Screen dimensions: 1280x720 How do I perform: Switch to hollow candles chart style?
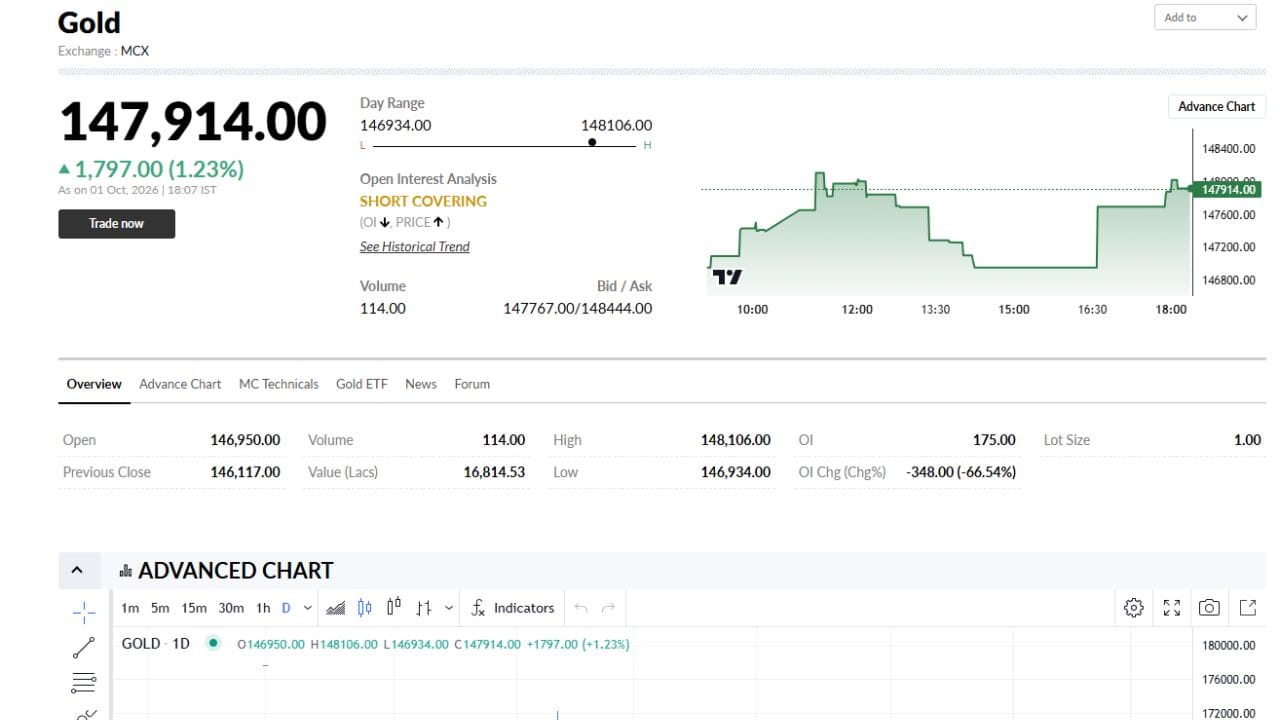(394, 607)
